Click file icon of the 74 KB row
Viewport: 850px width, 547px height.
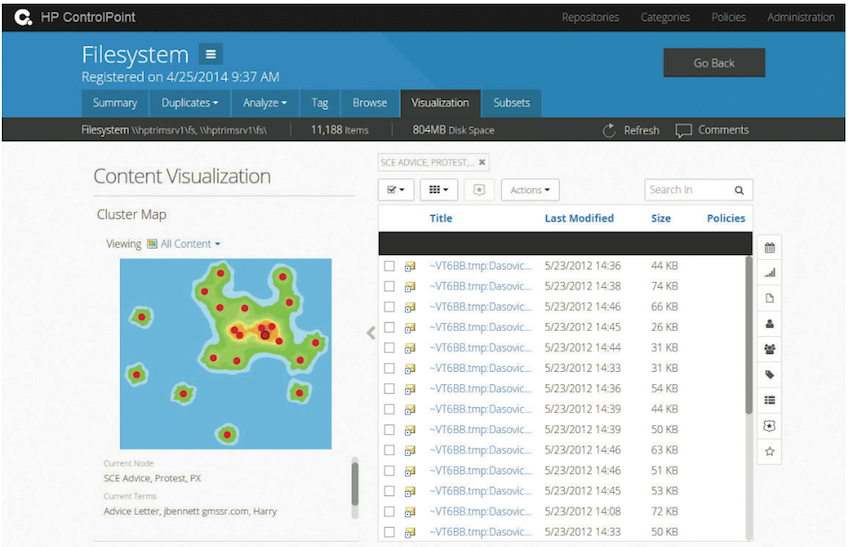pyautogui.click(x=410, y=287)
